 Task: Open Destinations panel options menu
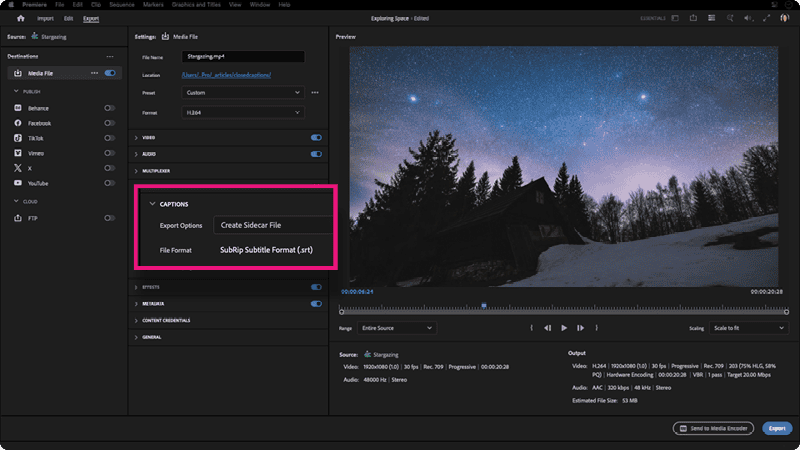tap(110, 57)
